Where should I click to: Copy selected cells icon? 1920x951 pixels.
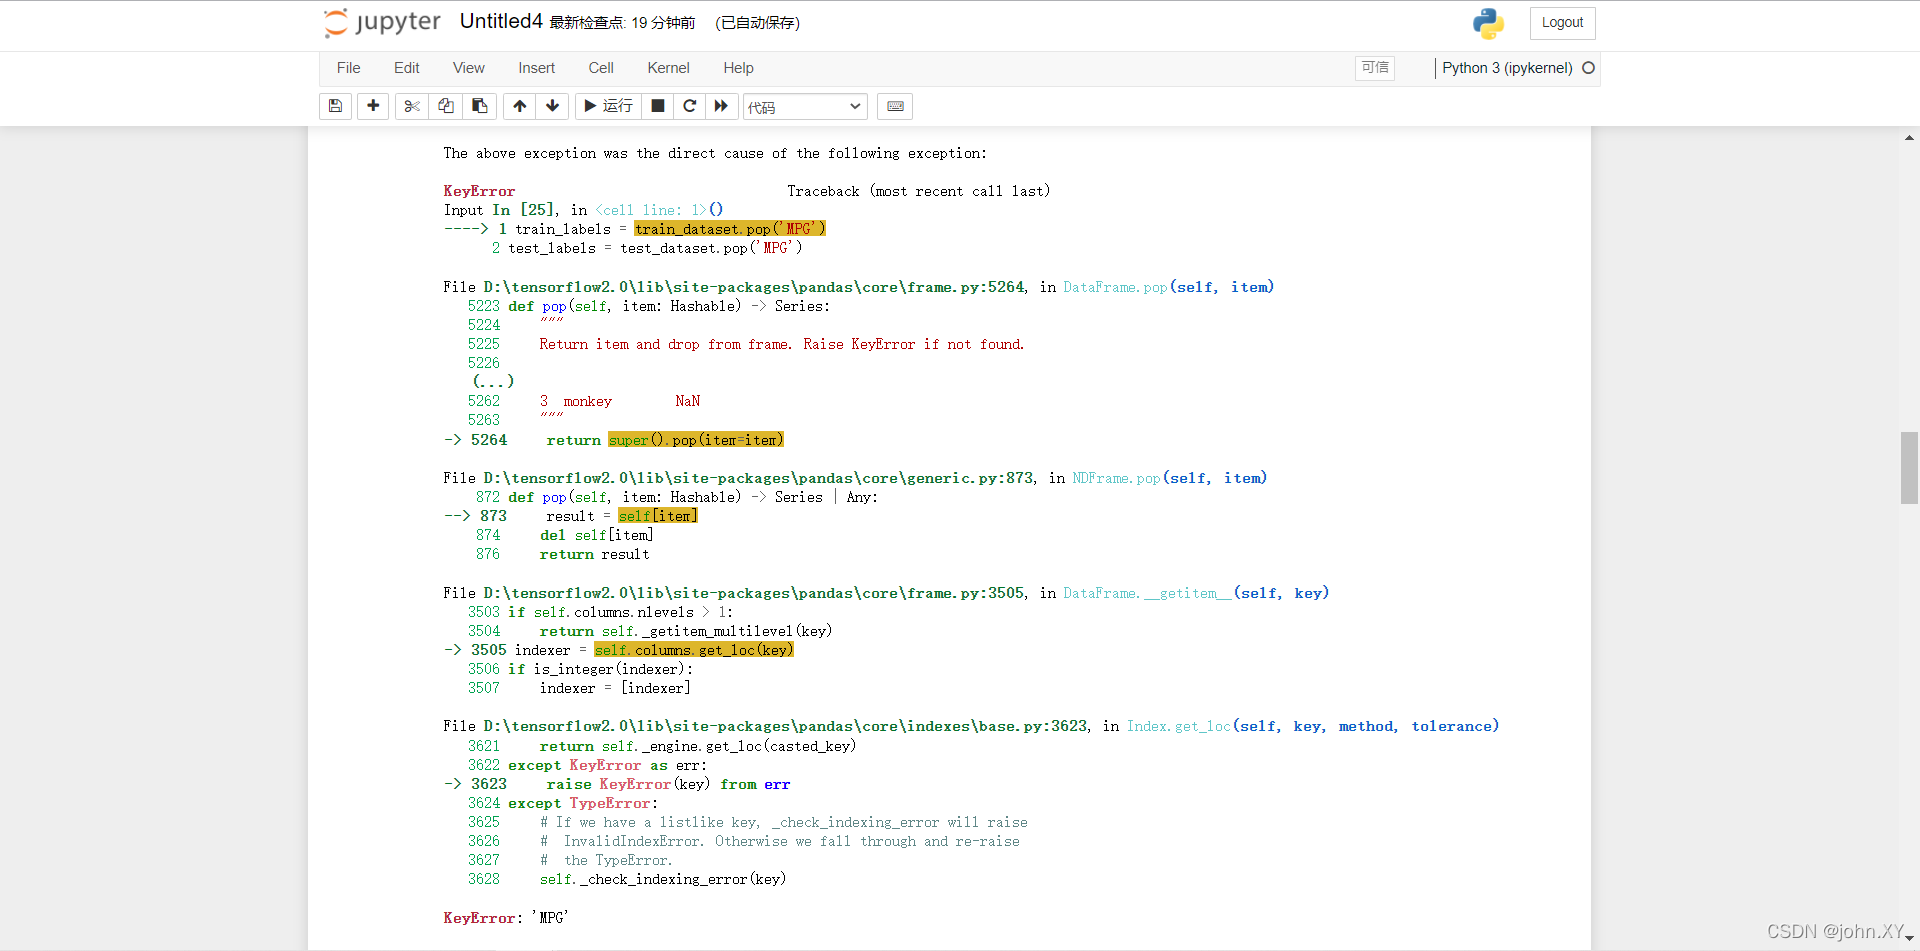[446, 106]
